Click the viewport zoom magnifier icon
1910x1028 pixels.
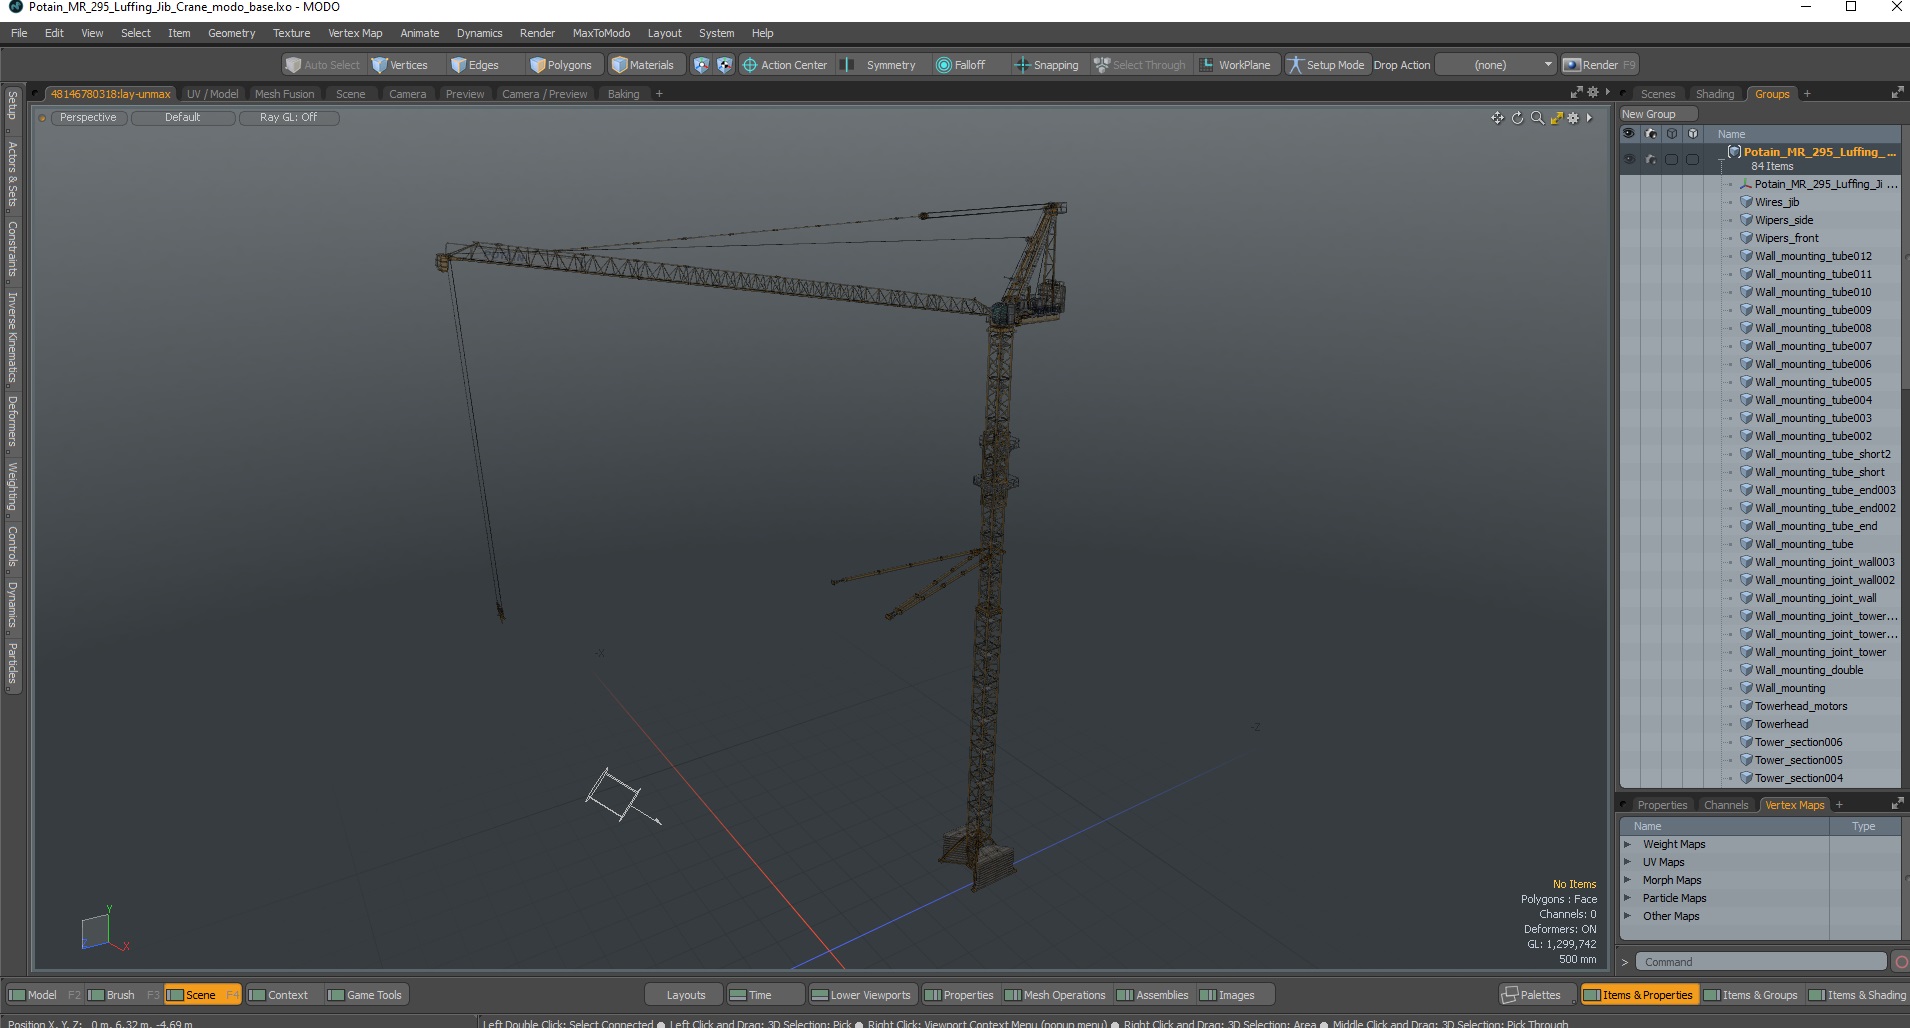coord(1537,118)
